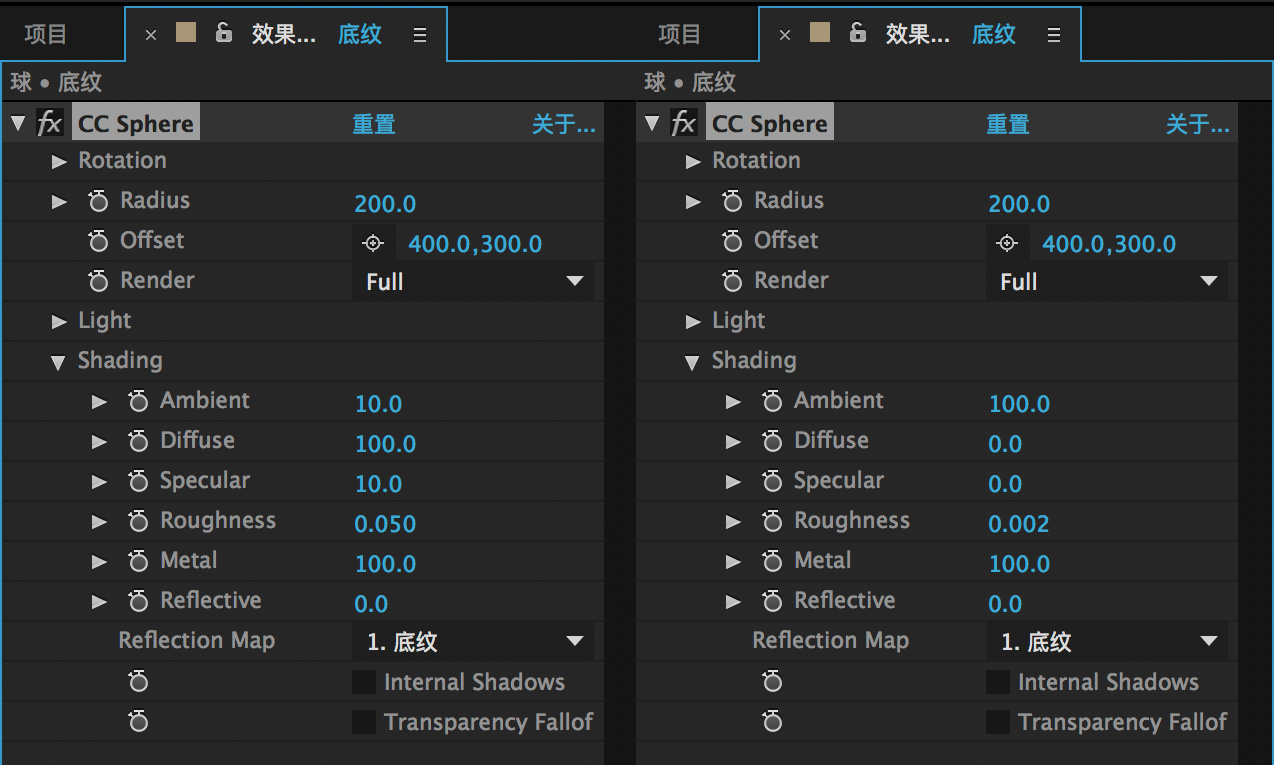Select the right 项目 tab
Screen dimensions: 1274x765
point(680,35)
